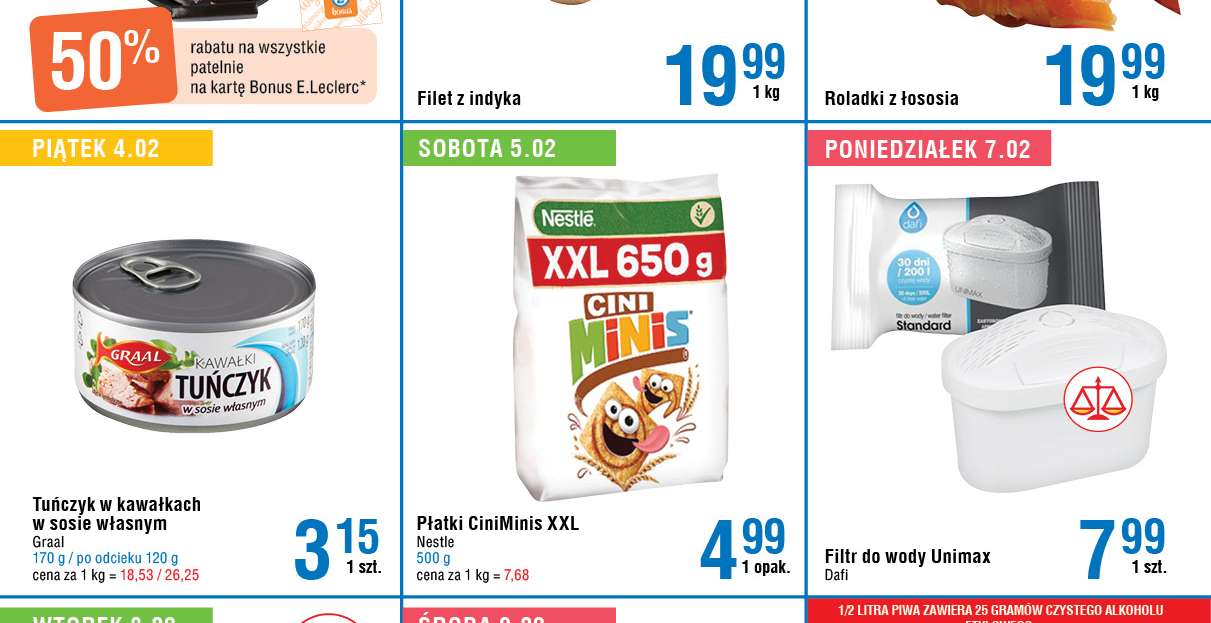Open the Płatki CiniMinis XXL product title
The width and height of the screenshot is (1211, 623).
click(498, 523)
